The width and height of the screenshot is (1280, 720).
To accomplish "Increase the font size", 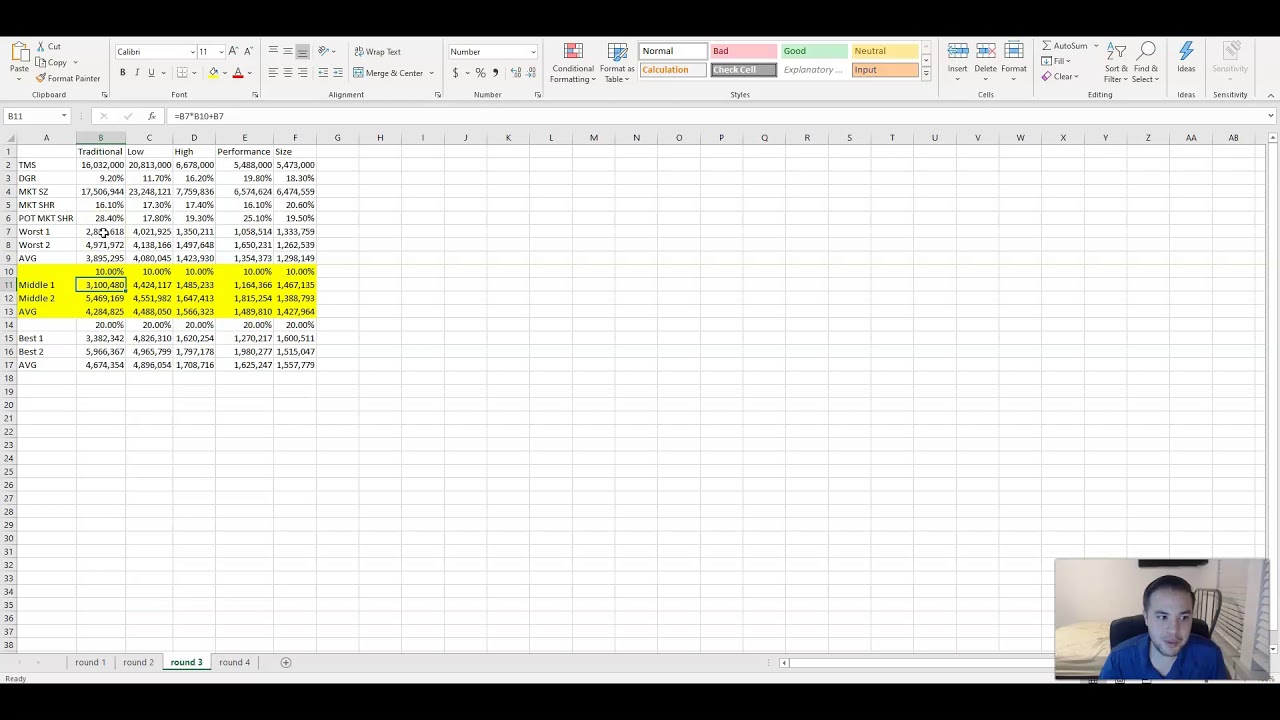I will 233,52.
